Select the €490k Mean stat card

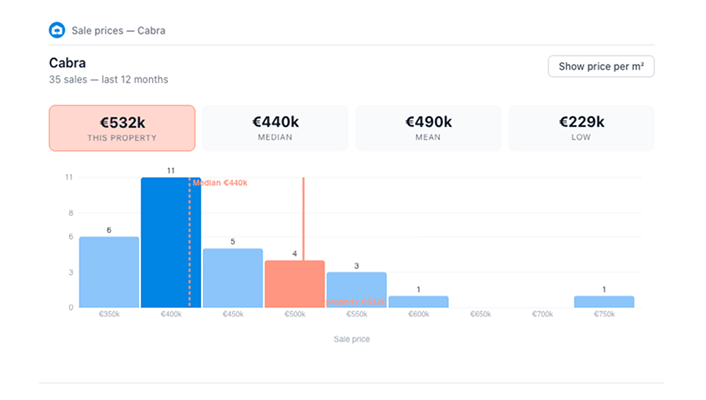coord(428,128)
